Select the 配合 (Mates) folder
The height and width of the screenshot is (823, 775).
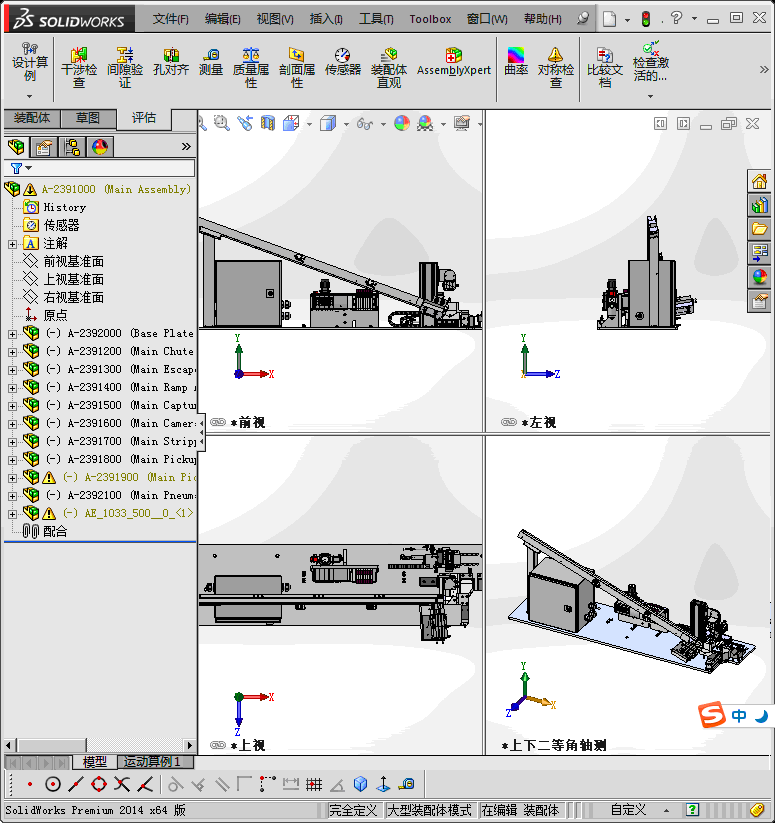(45, 532)
